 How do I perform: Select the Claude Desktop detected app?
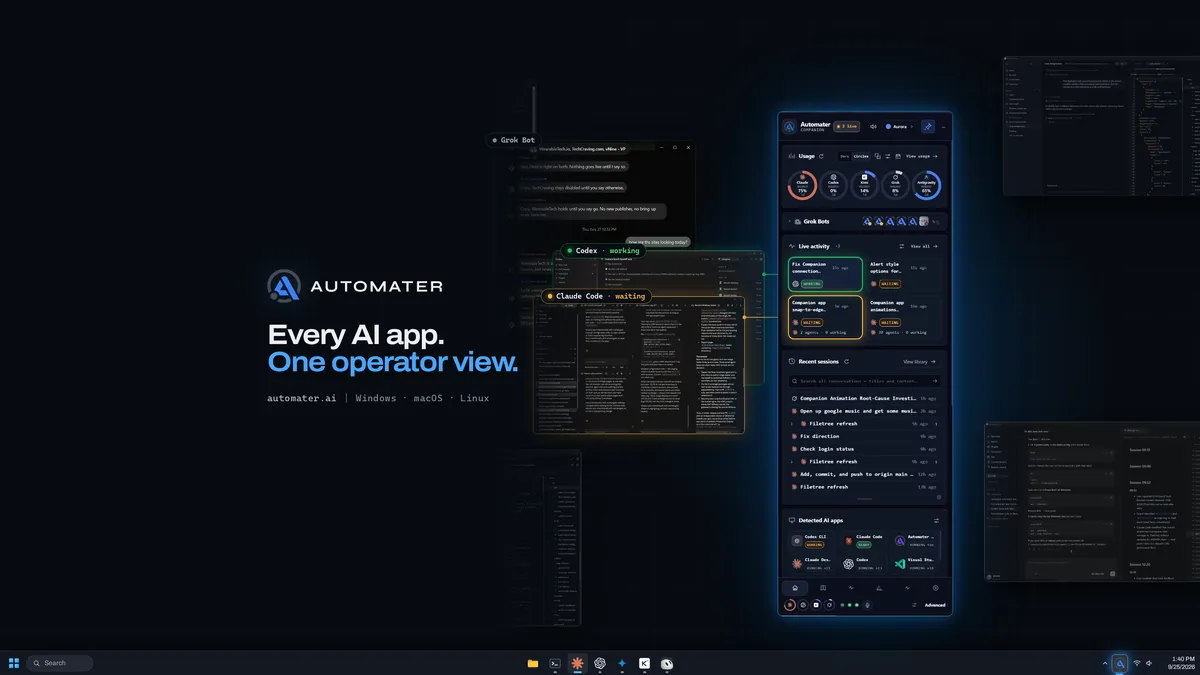pyautogui.click(x=811, y=564)
